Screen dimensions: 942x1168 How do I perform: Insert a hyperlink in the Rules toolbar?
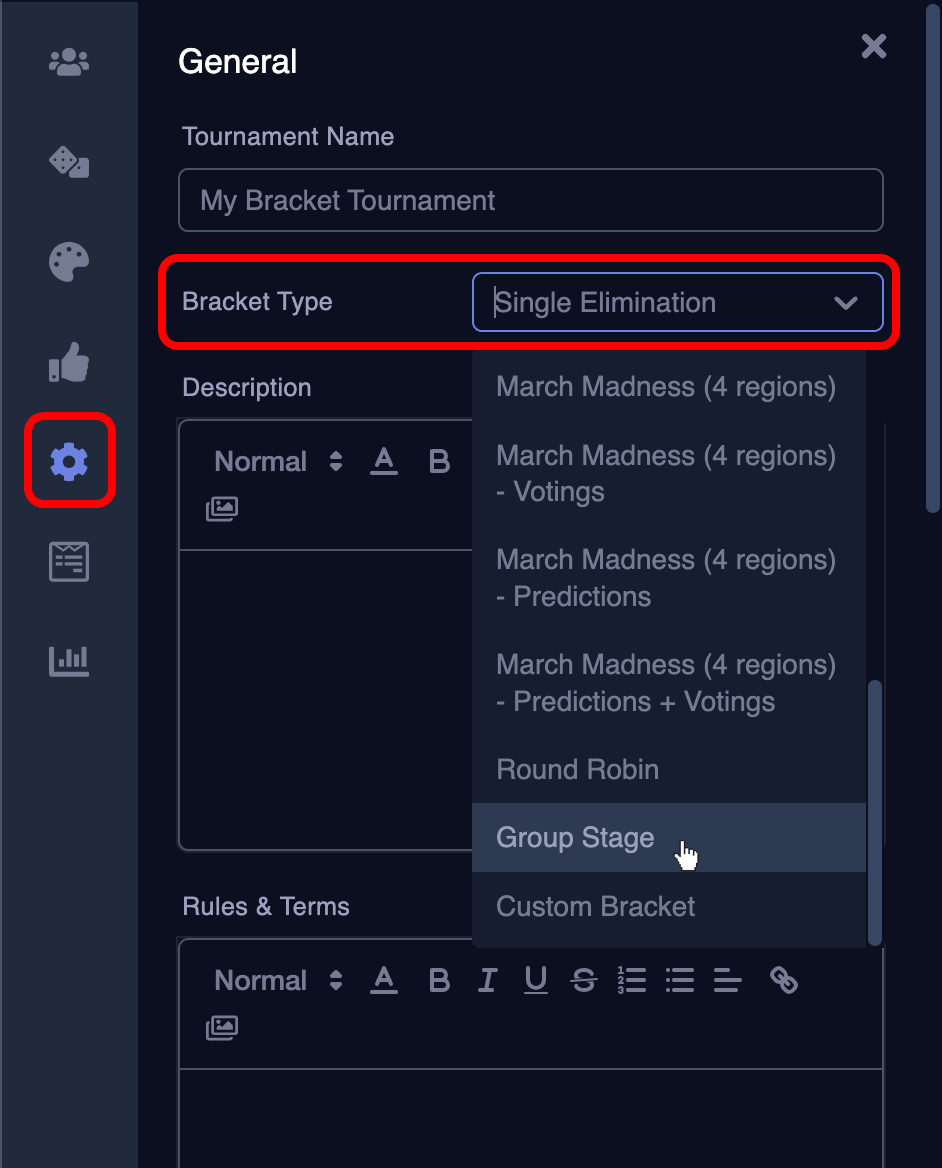(x=785, y=980)
